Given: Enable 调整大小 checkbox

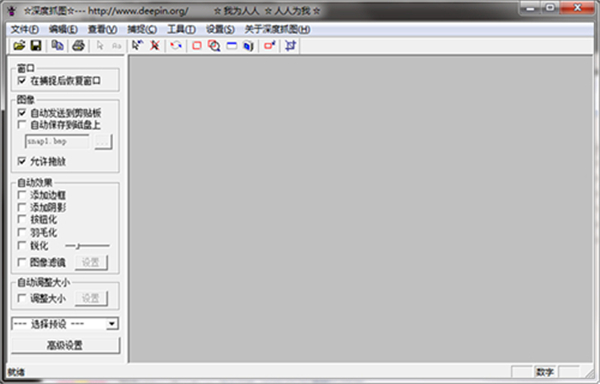Looking at the screenshot, I should [22, 298].
